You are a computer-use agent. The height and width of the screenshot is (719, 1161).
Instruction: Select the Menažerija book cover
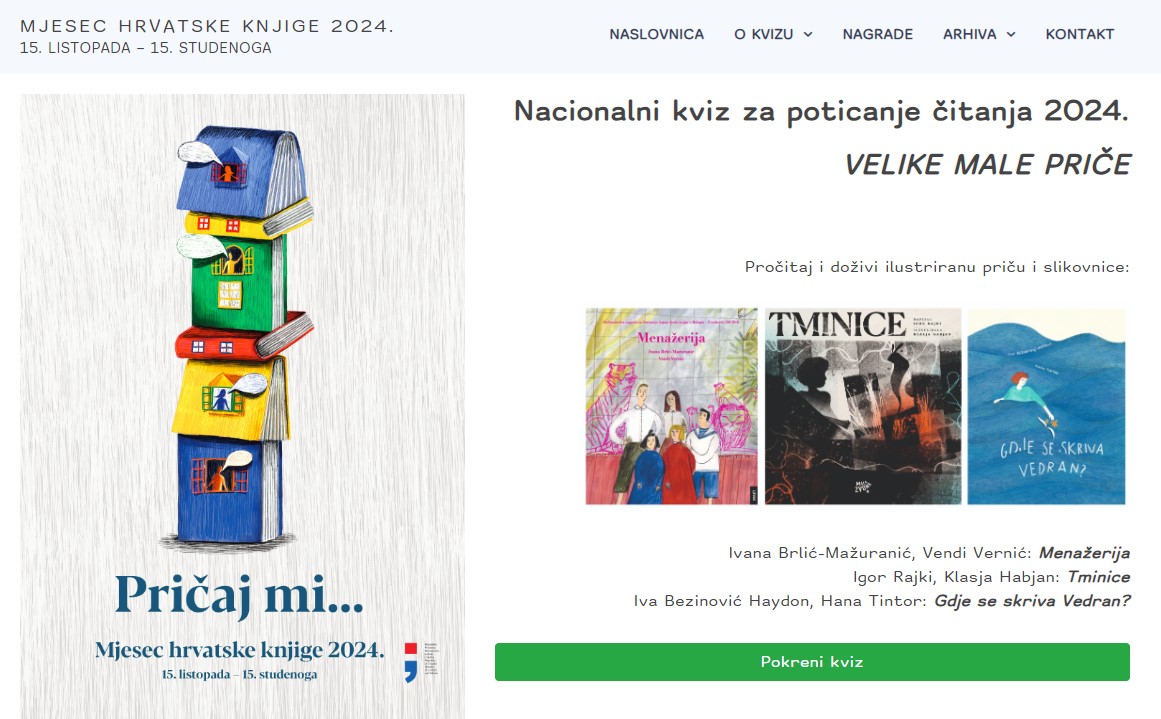[672, 407]
